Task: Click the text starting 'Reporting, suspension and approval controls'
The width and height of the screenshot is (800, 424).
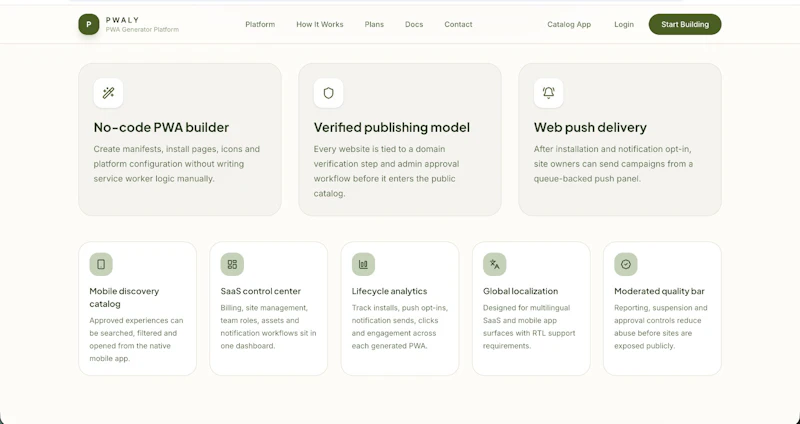Action: coord(661,327)
